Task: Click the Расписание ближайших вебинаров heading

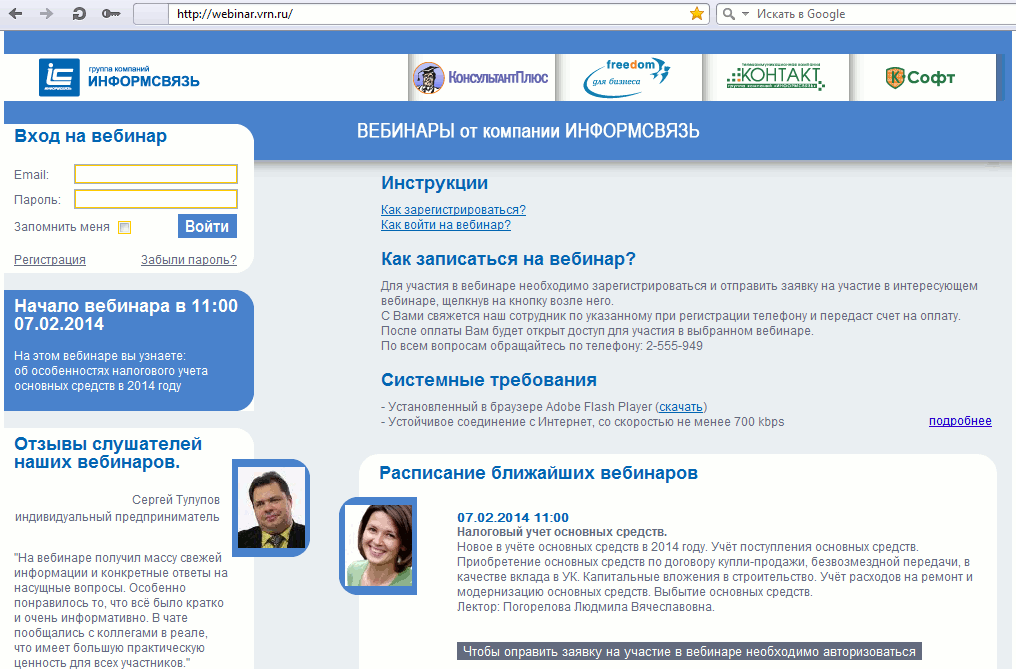Action: [x=538, y=473]
